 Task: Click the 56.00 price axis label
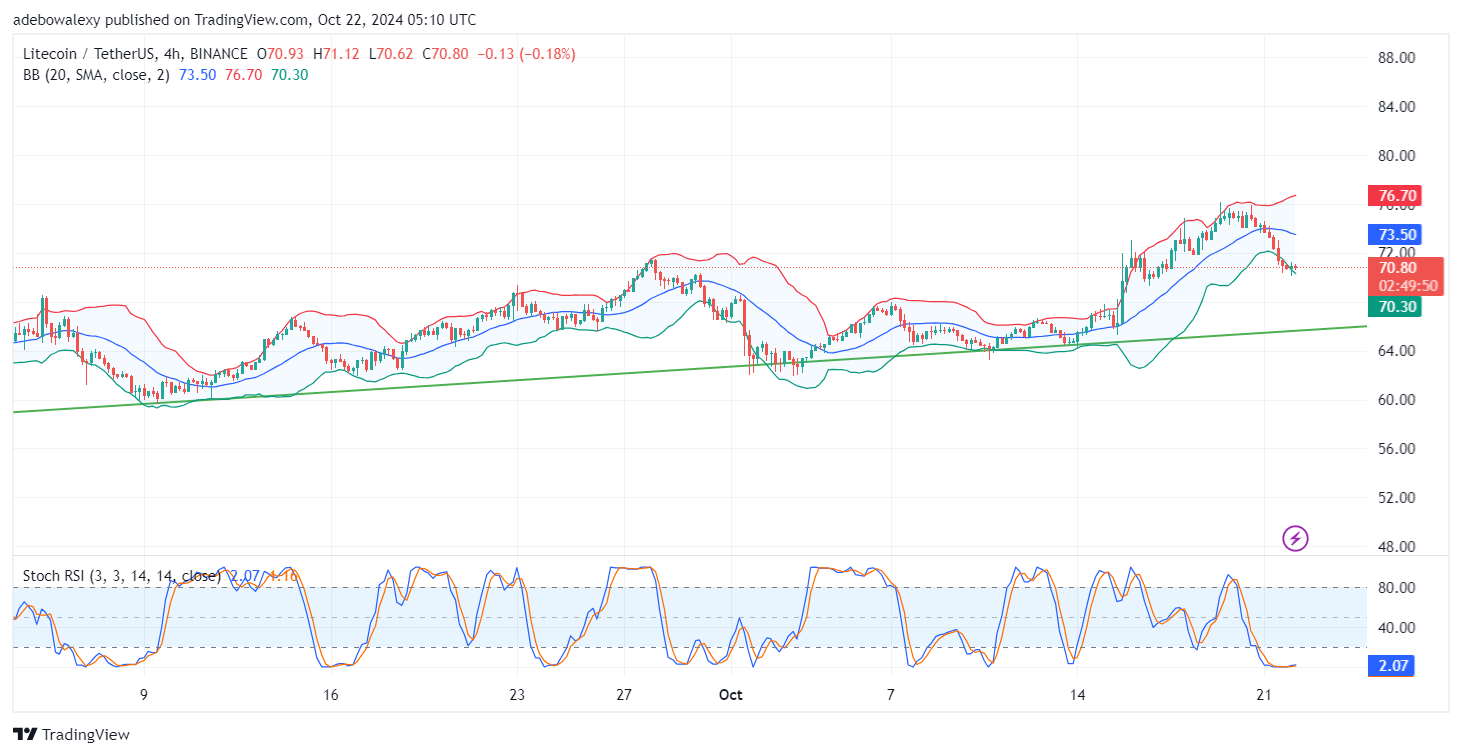pyautogui.click(x=1395, y=449)
